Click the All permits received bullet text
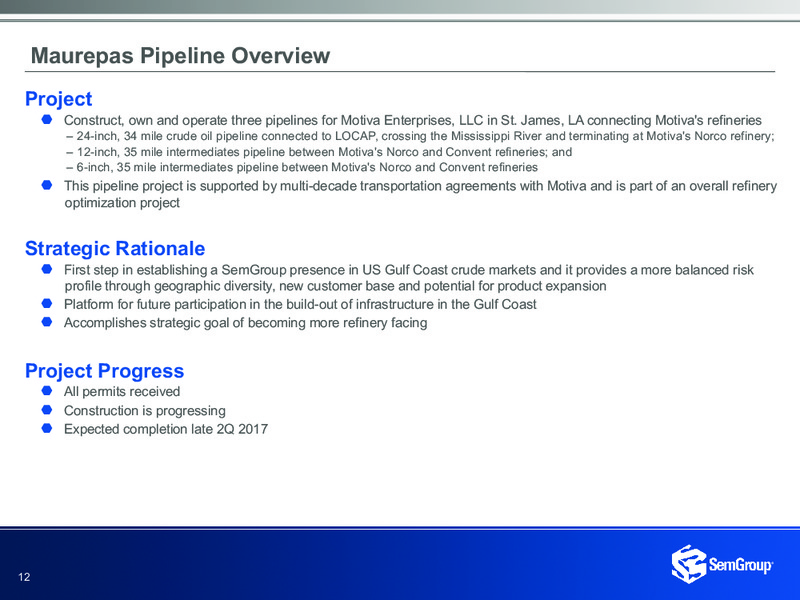This screenshot has height=600, width=800. tap(122, 391)
